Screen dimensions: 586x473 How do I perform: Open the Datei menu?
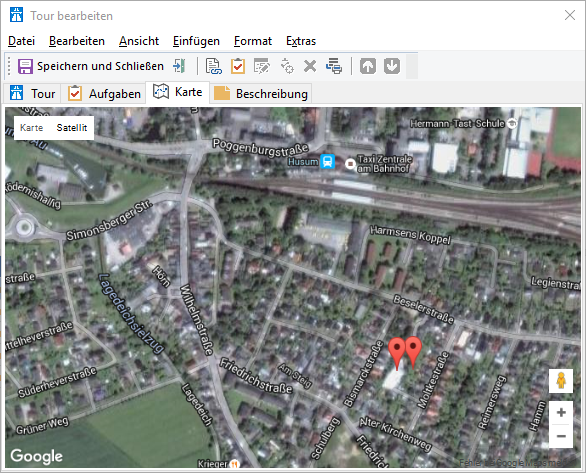click(x=22, y=41)
